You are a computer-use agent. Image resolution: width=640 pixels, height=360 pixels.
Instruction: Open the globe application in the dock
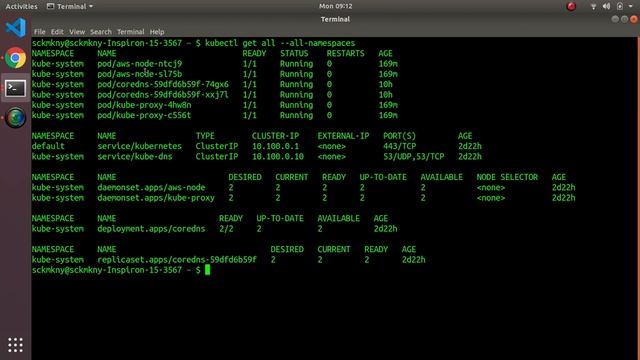(x=16, y=118)
